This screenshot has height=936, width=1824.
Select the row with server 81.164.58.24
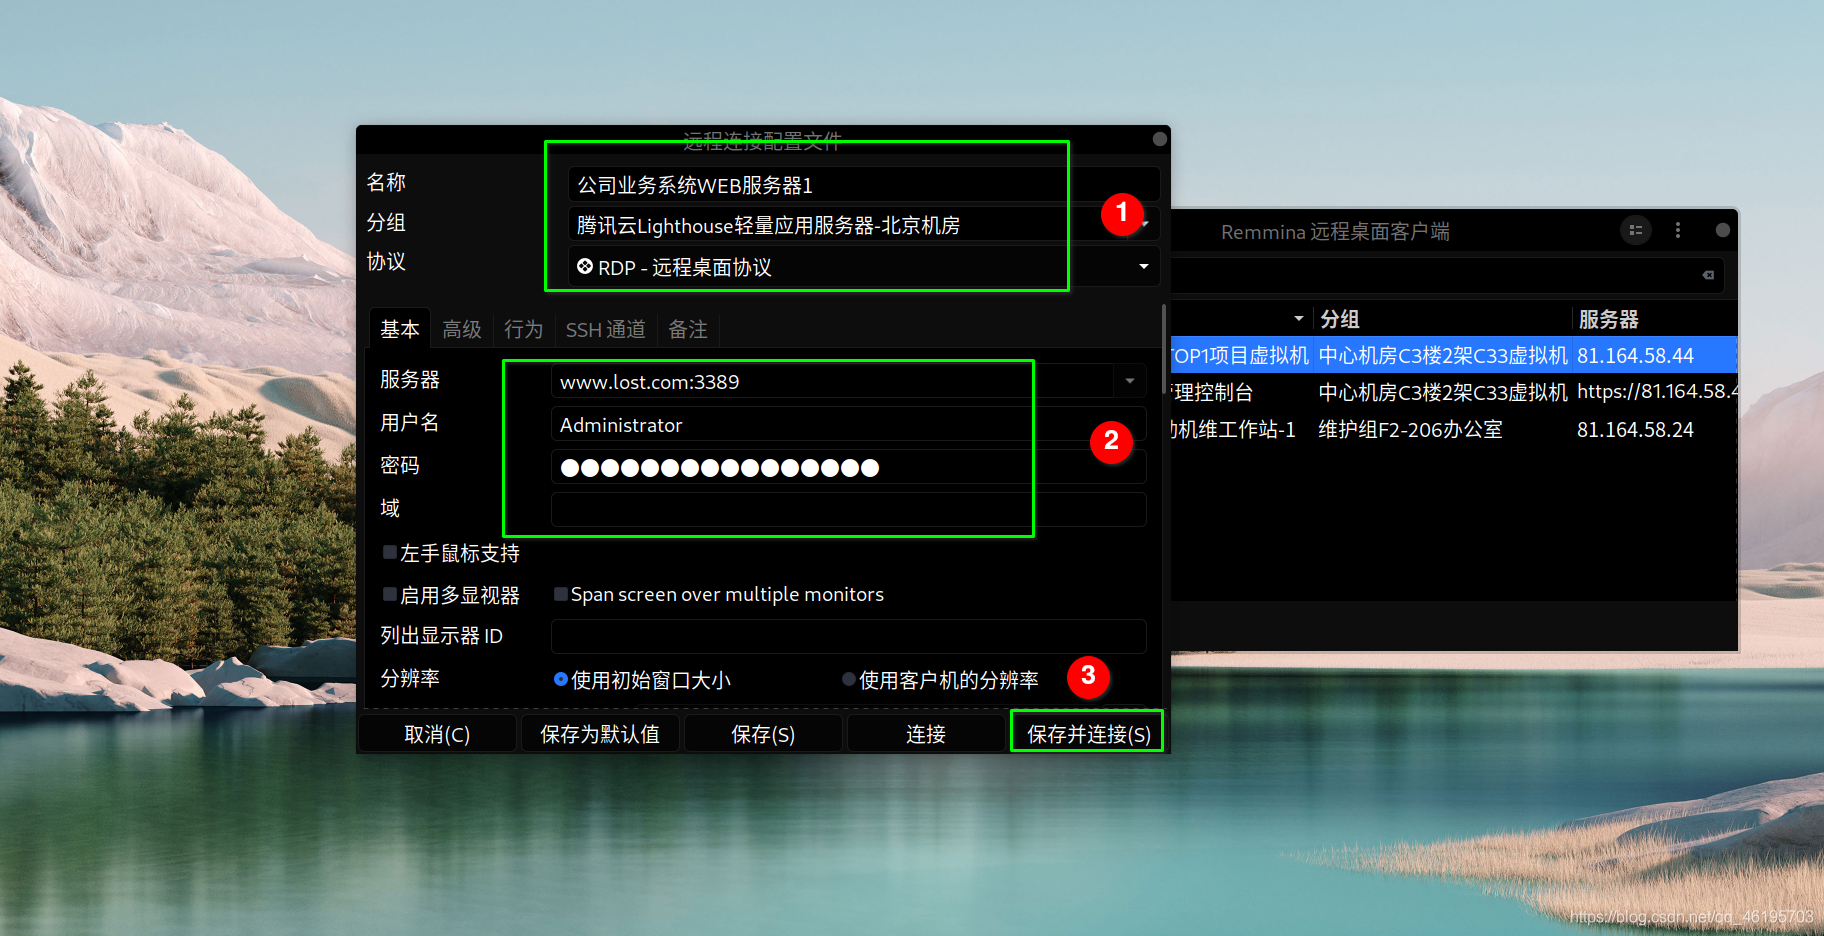[x=1454, y=429]
